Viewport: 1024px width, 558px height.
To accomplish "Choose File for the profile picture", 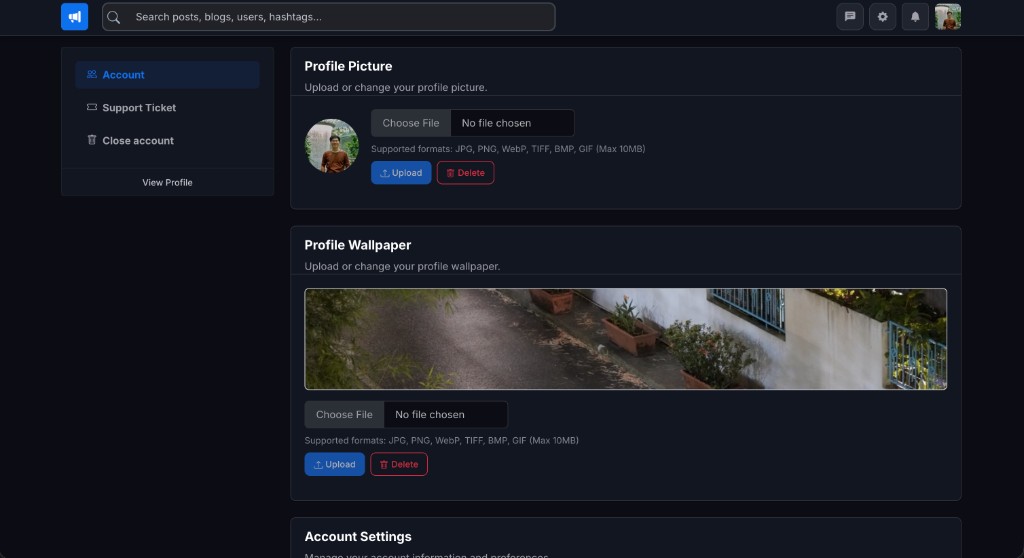I will 411,123.
